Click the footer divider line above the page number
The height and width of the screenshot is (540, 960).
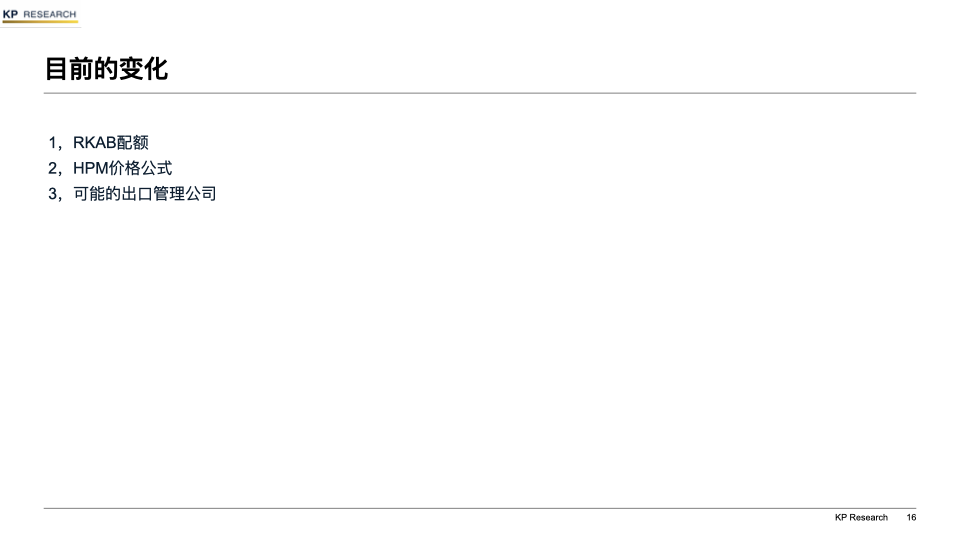480,508
